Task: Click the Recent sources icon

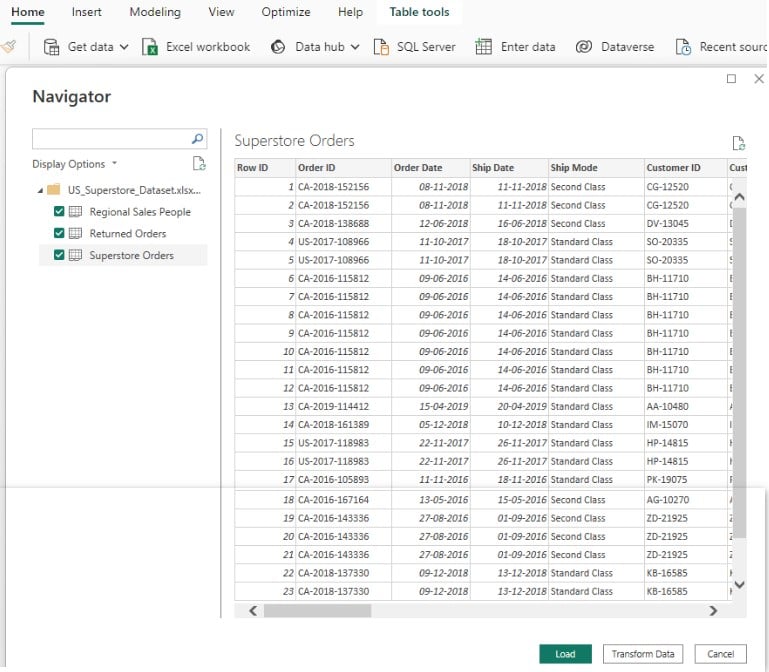Action: point(683,47)
